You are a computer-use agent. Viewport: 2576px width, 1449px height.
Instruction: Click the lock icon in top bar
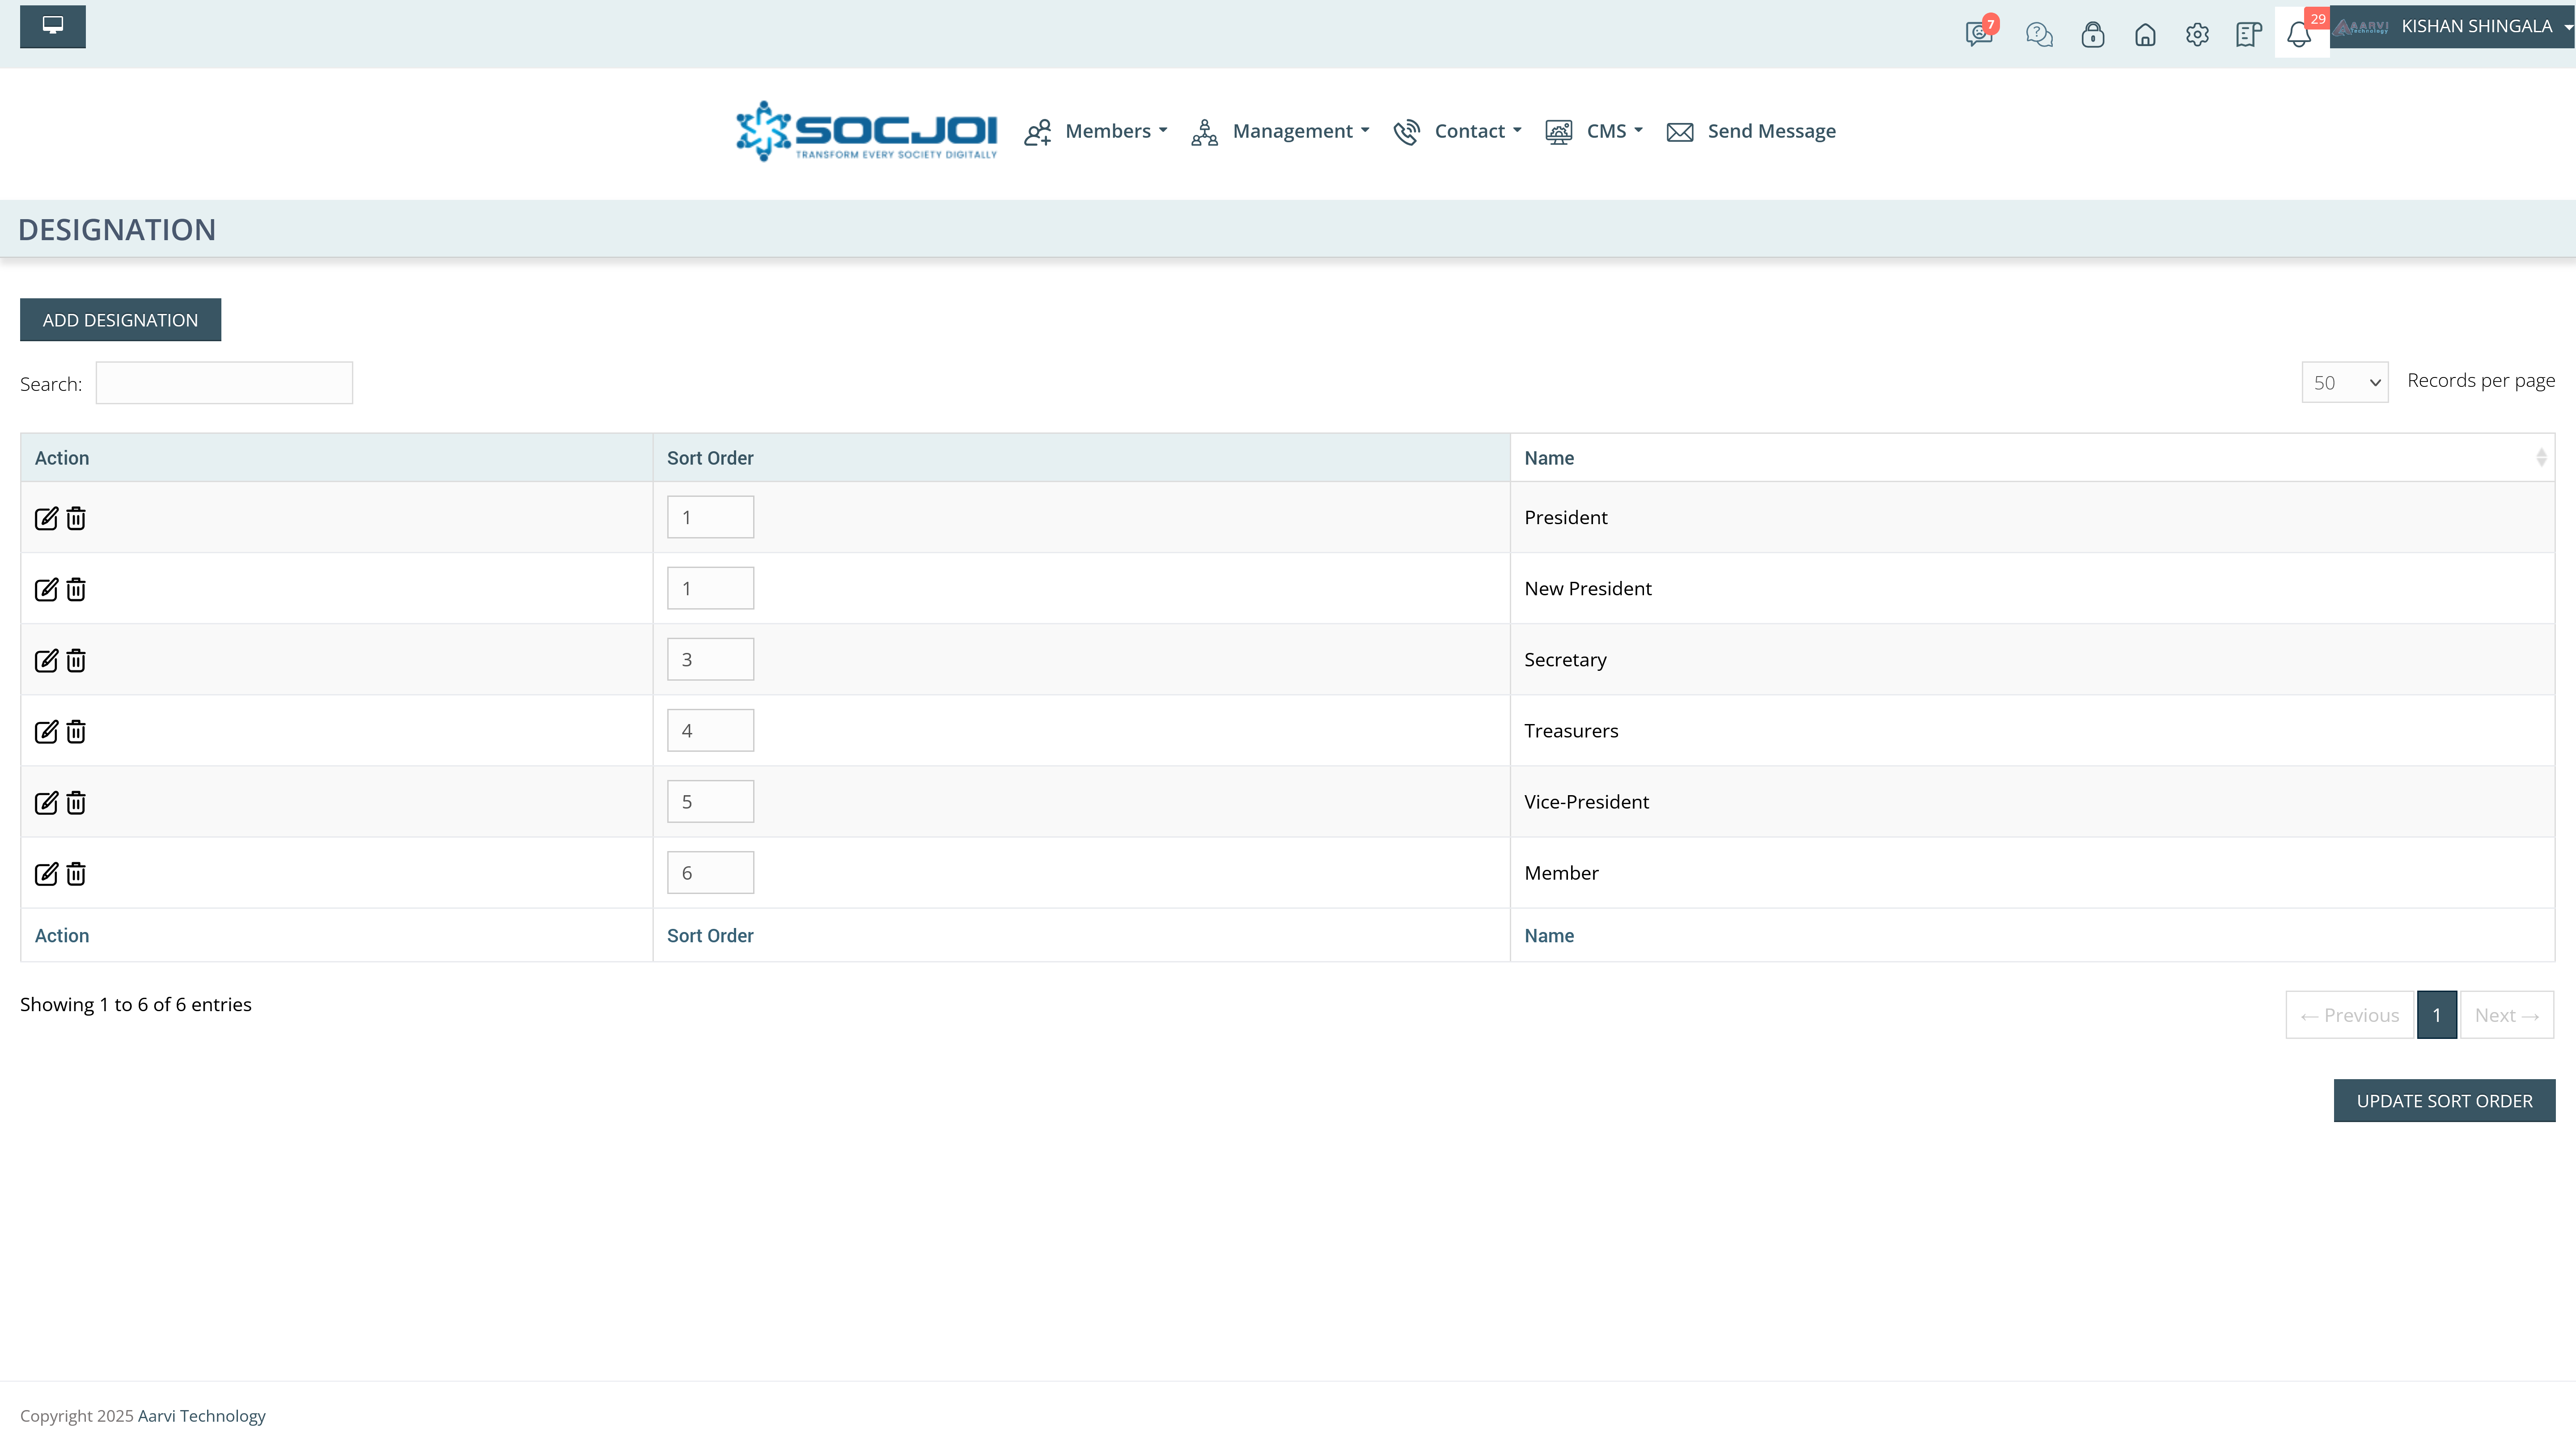pyautogui.click(x=2093, y=35)
